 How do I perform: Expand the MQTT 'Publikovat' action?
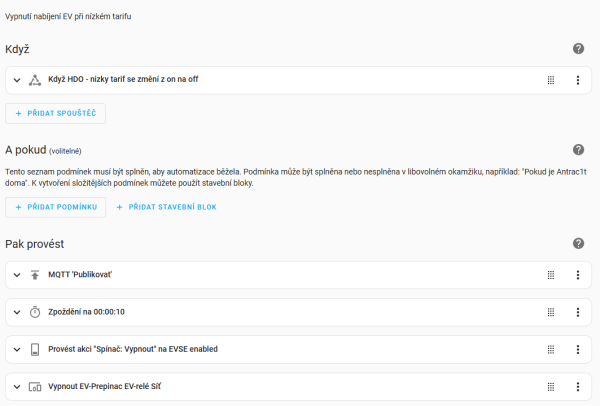point(17,275)
